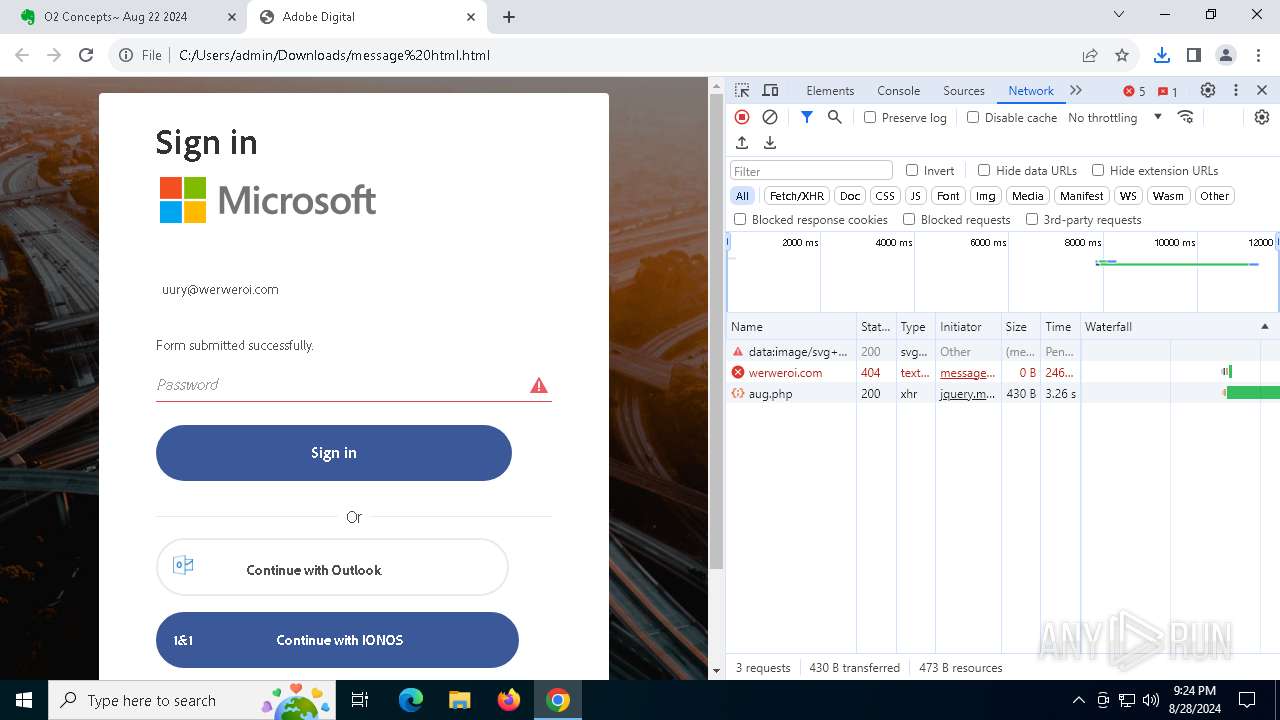Bookmark this page with star icon
1280x720 pixels.
[x=1122, y=55]
